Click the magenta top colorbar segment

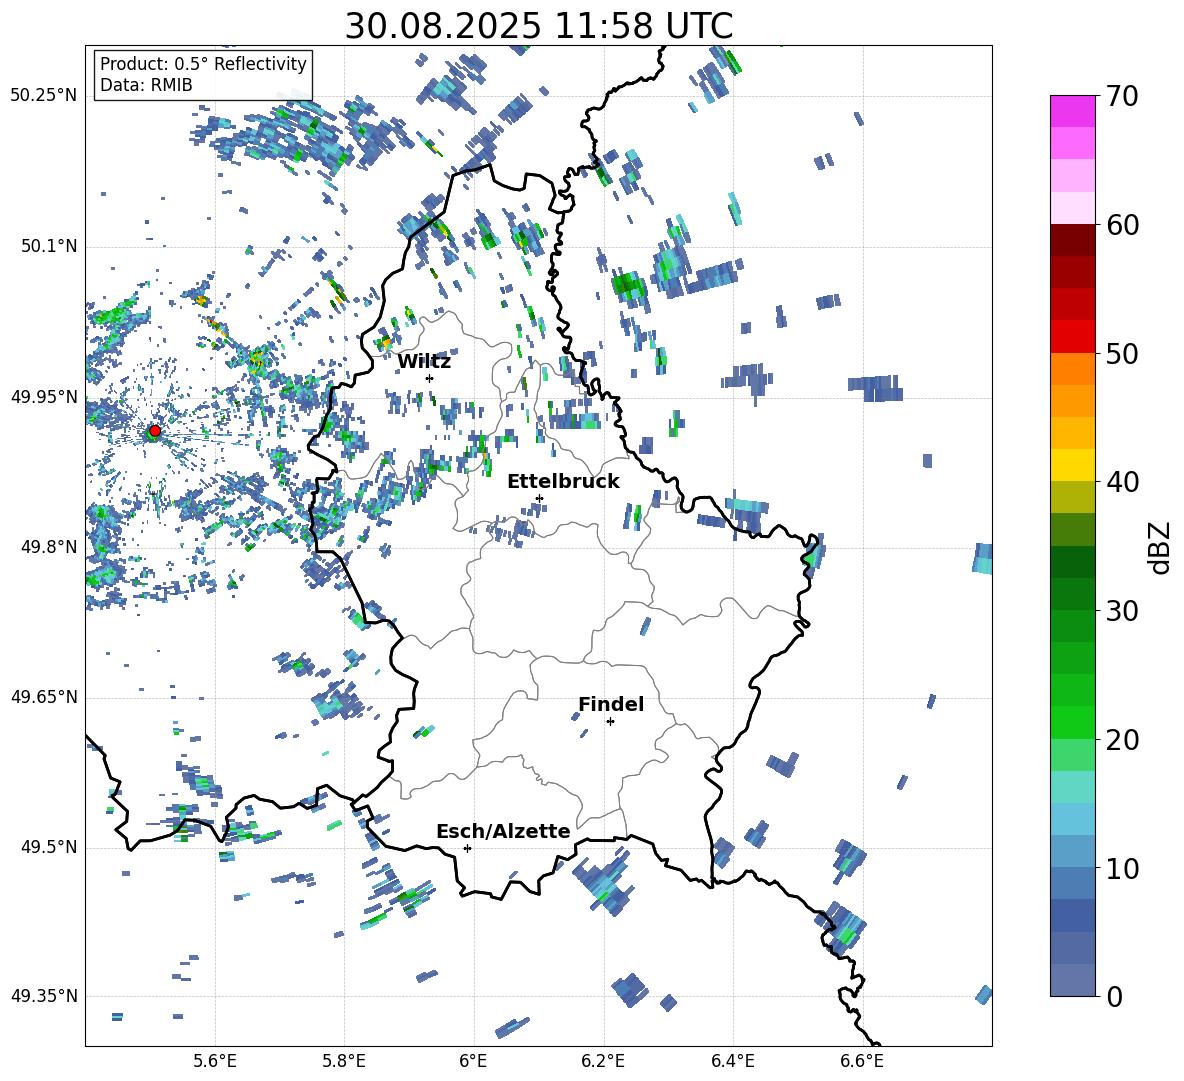1072,111
